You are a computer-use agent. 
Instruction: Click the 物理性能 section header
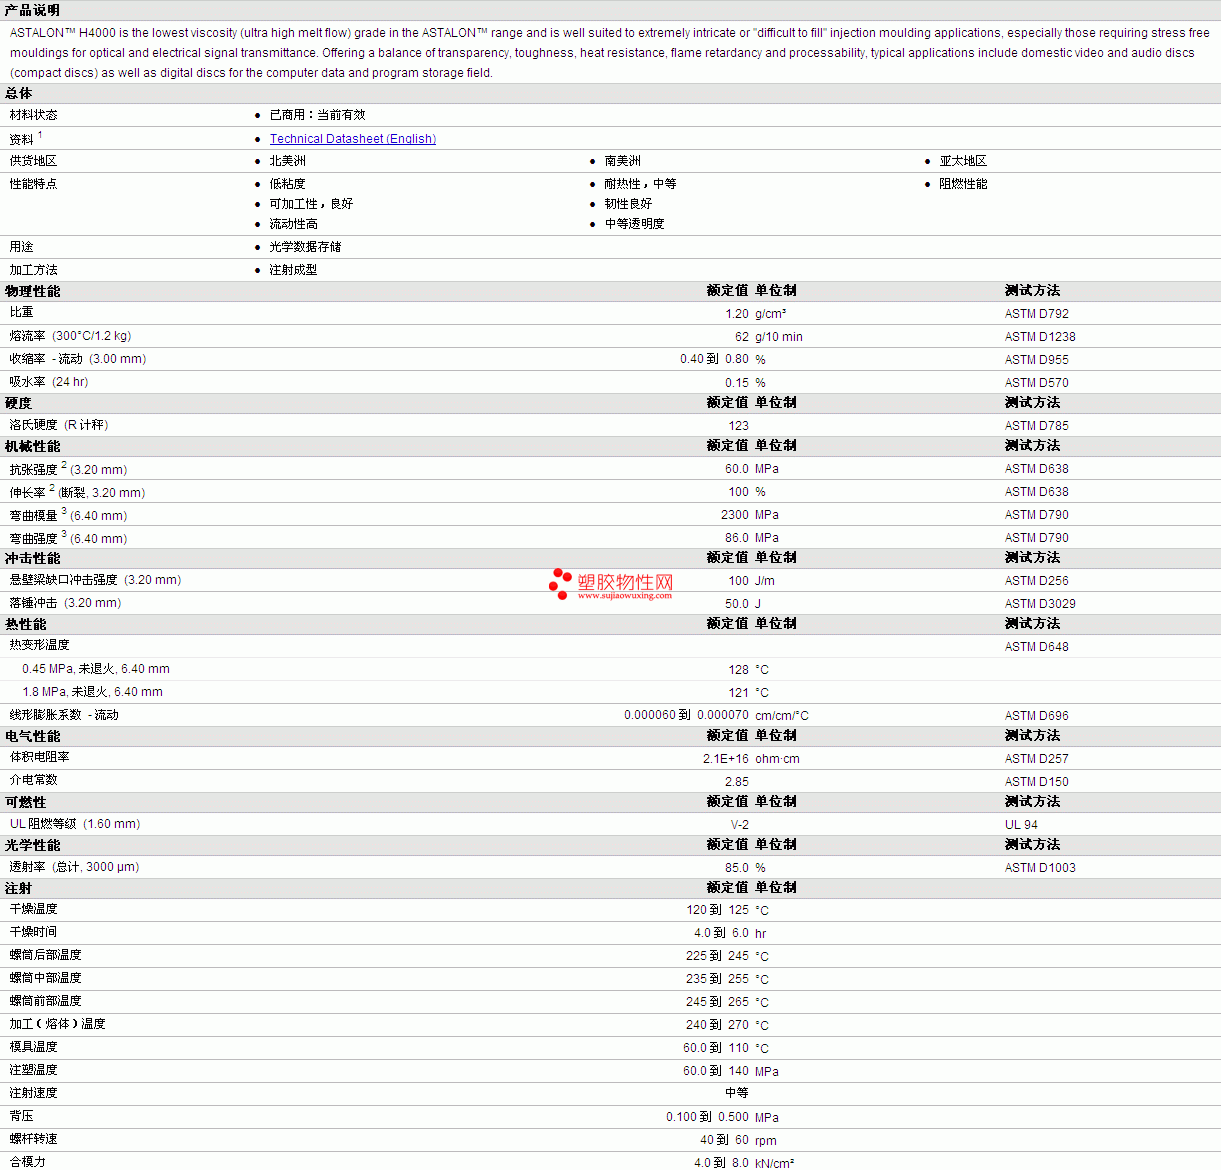[32, 291]
